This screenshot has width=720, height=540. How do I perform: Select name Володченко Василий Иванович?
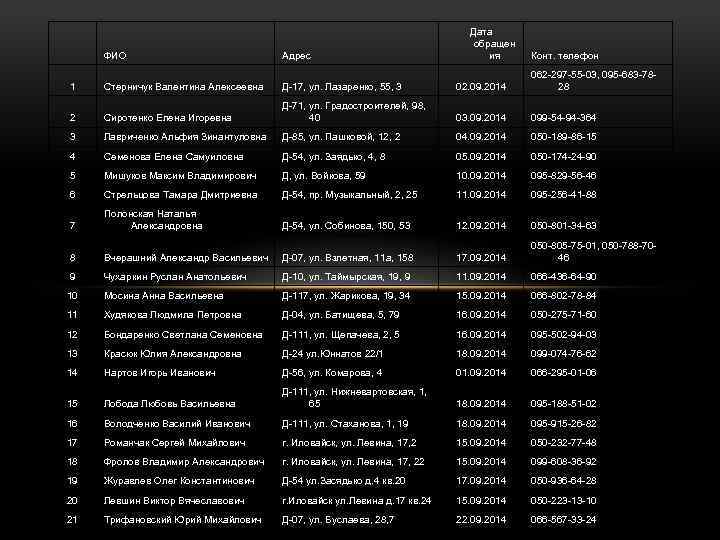pyautogui.click(x=177, y=424)
